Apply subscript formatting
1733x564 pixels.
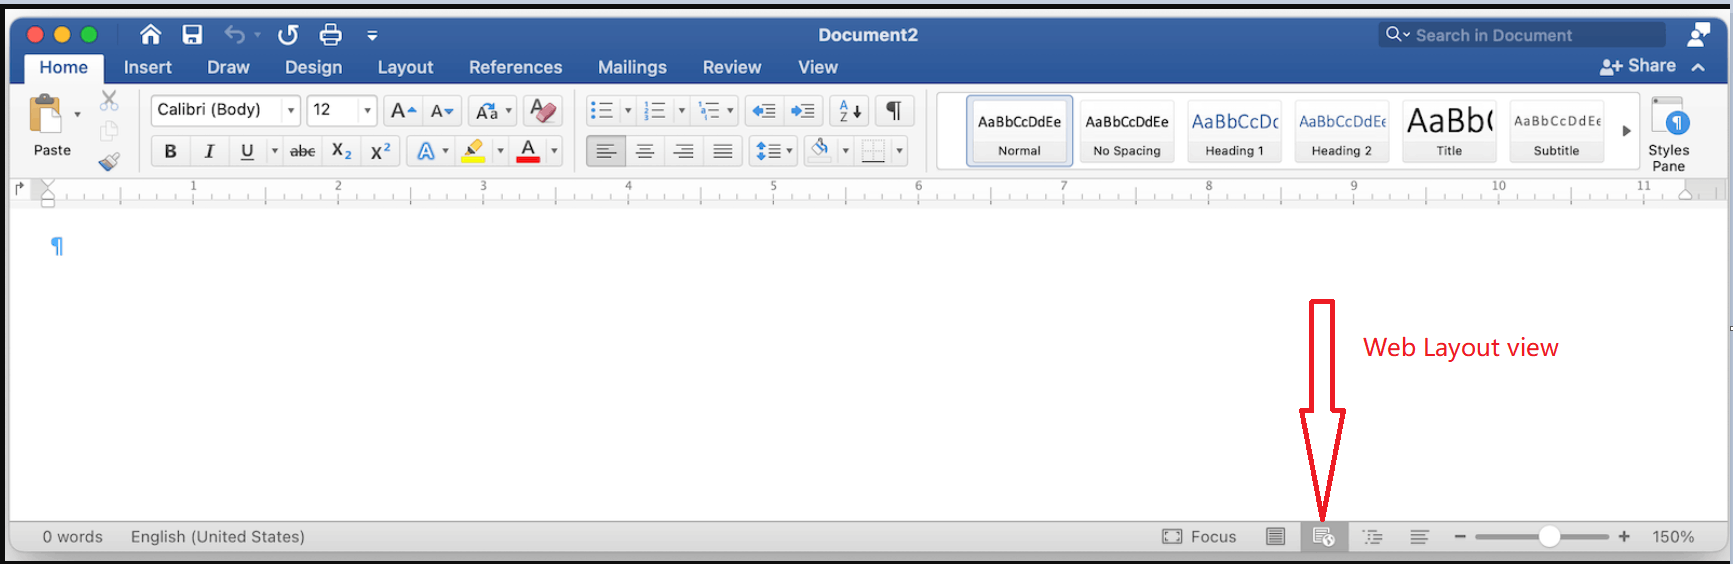pyautogui.click(x=342, y=151)
